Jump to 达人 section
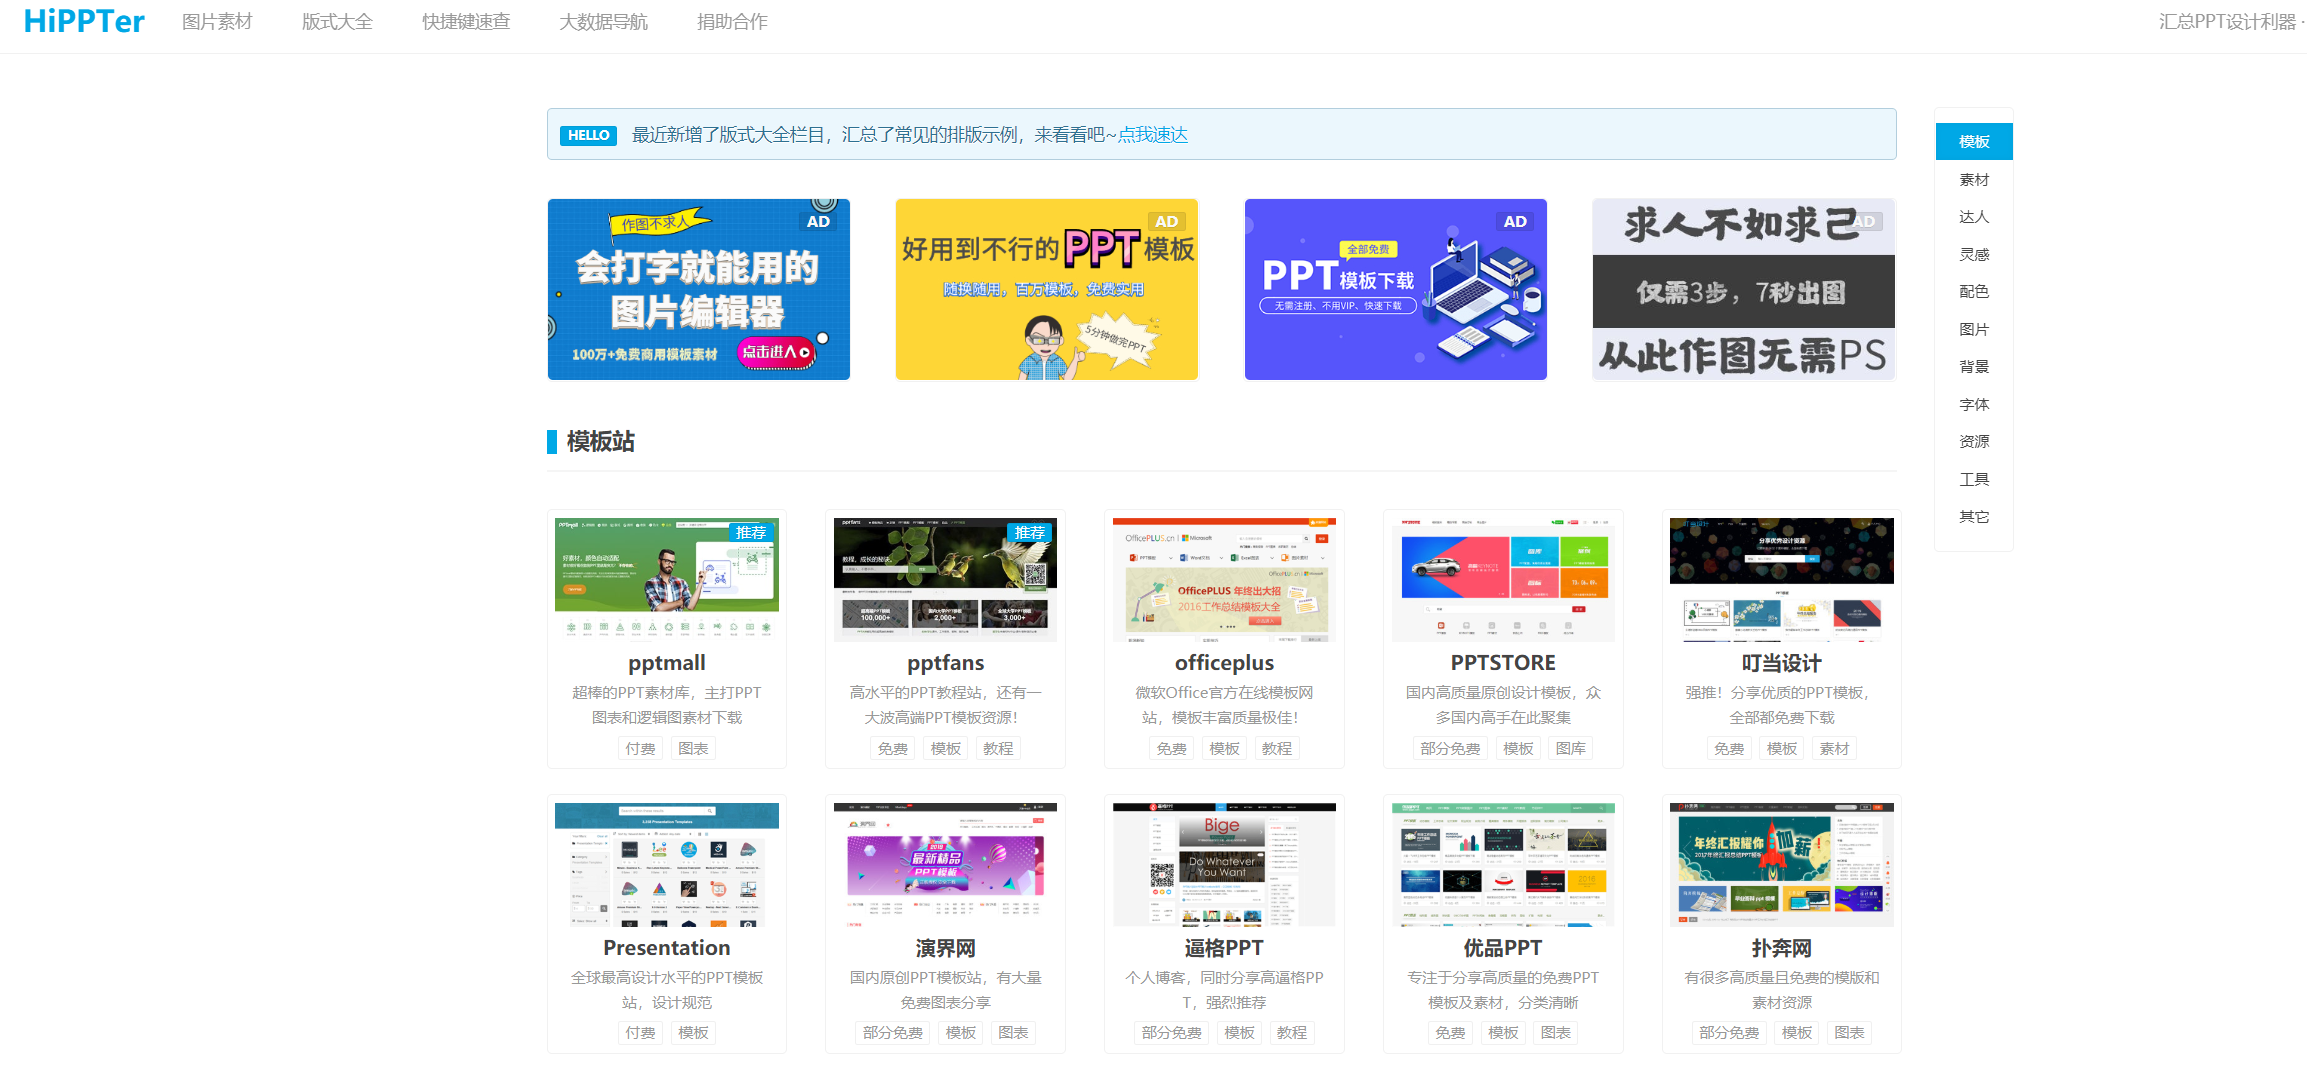2307x1077 pixels. (x=1974, y=217)
